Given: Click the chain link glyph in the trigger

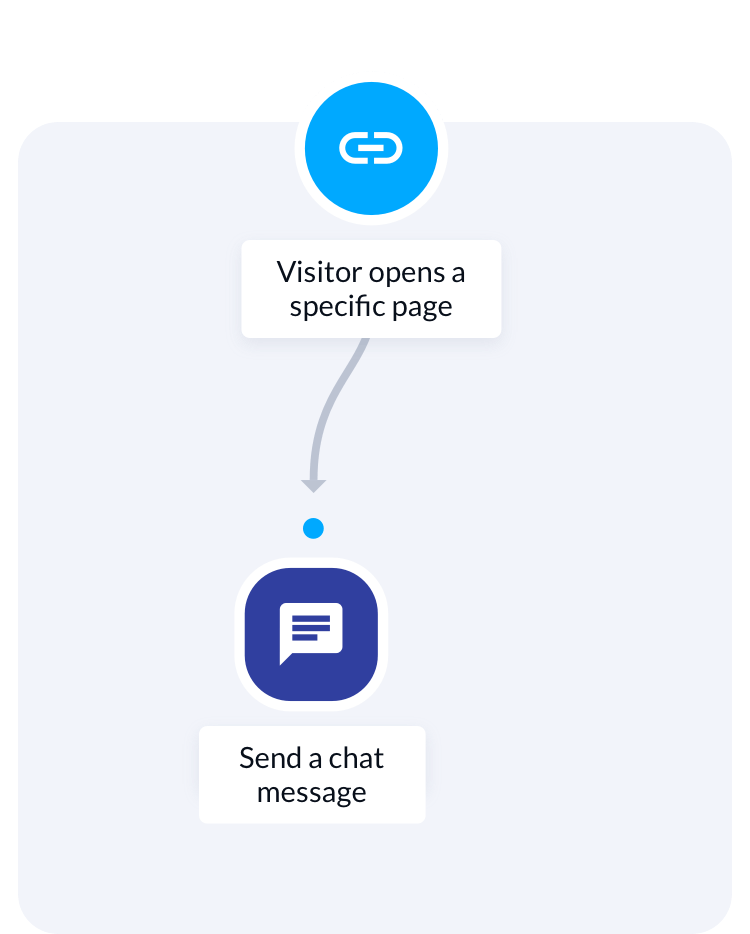Looking at the screenshot, I should [x=371, y=148].
